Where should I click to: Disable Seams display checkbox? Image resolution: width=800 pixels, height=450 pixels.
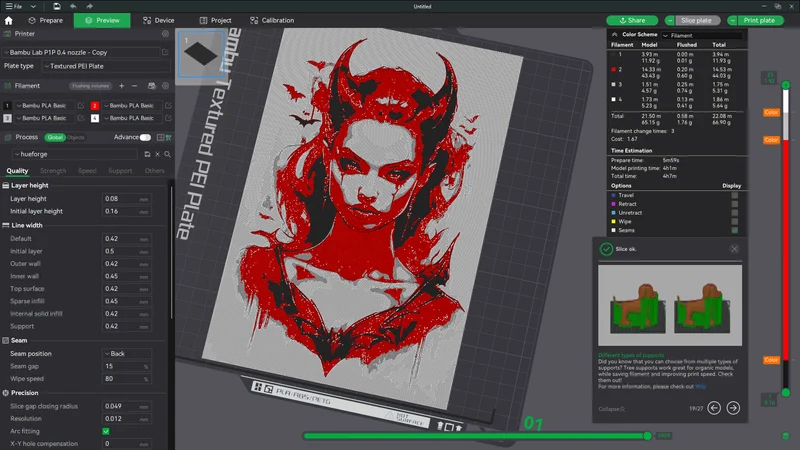[735, 230]
